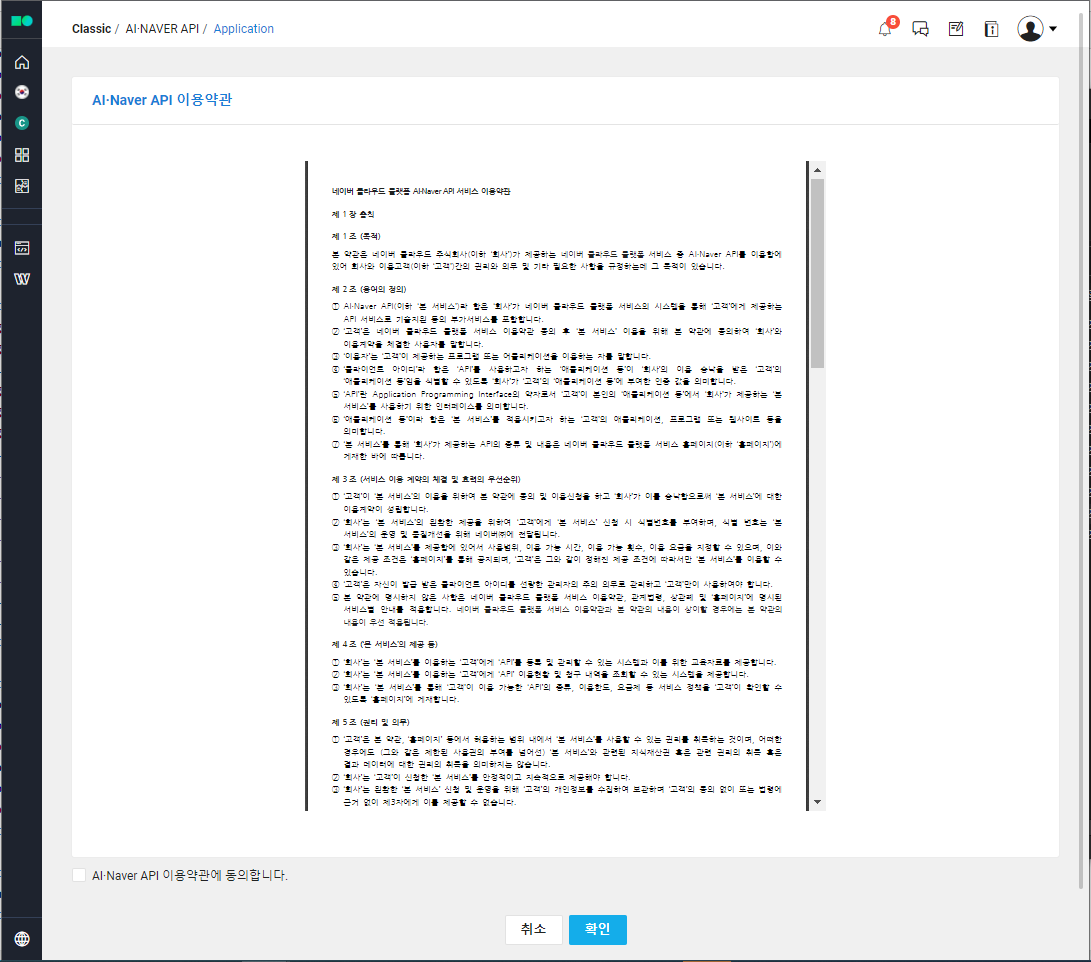Click the Naver Cloud logo in sidebar
Screen dimensions: 1091x962
tap(22, 21)
